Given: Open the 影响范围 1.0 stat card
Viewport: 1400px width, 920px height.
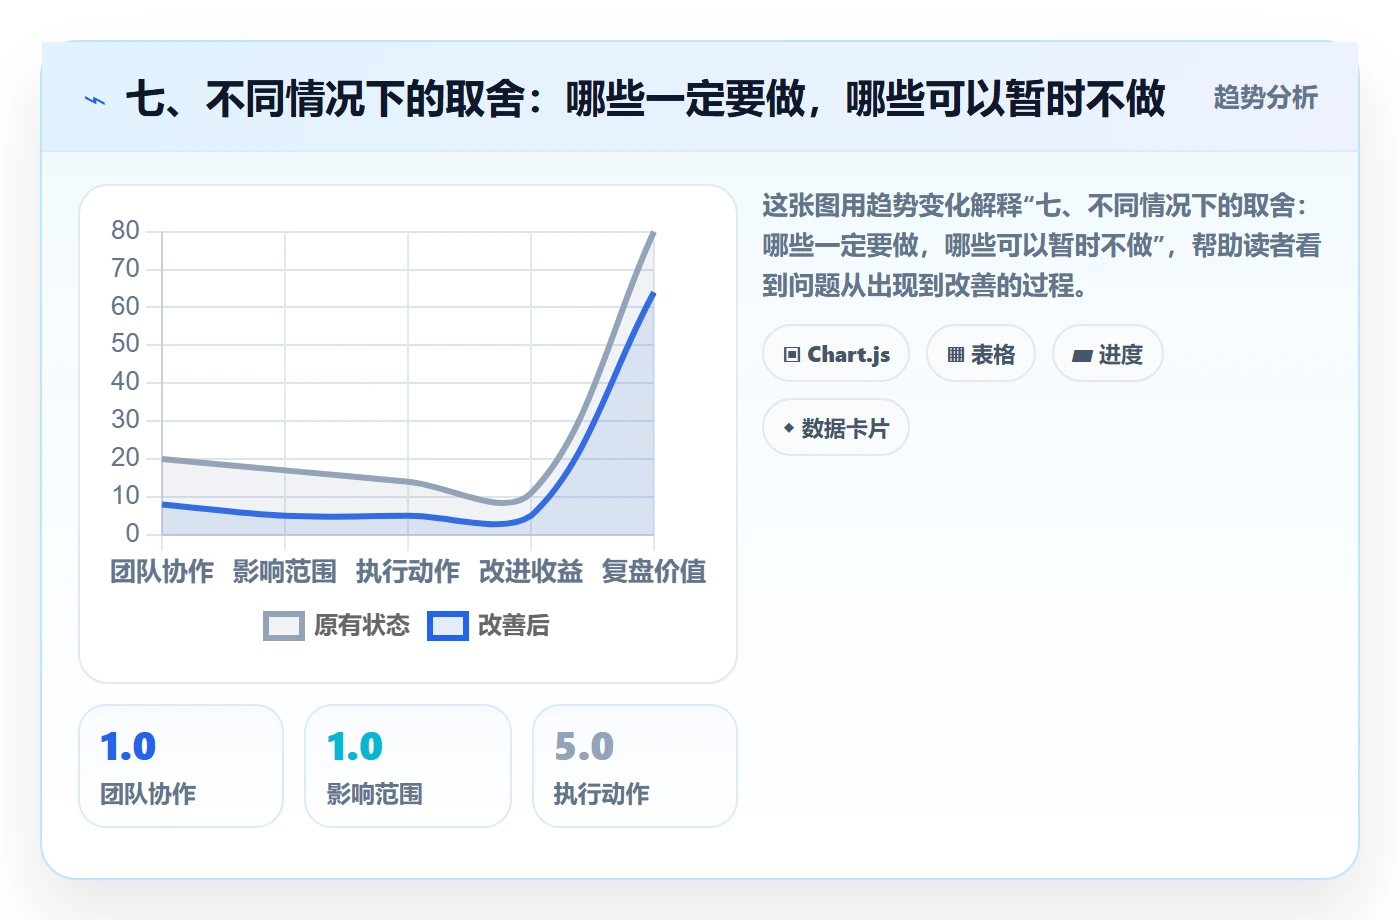Looking at the screenshot, I should (x=408, y=766).
